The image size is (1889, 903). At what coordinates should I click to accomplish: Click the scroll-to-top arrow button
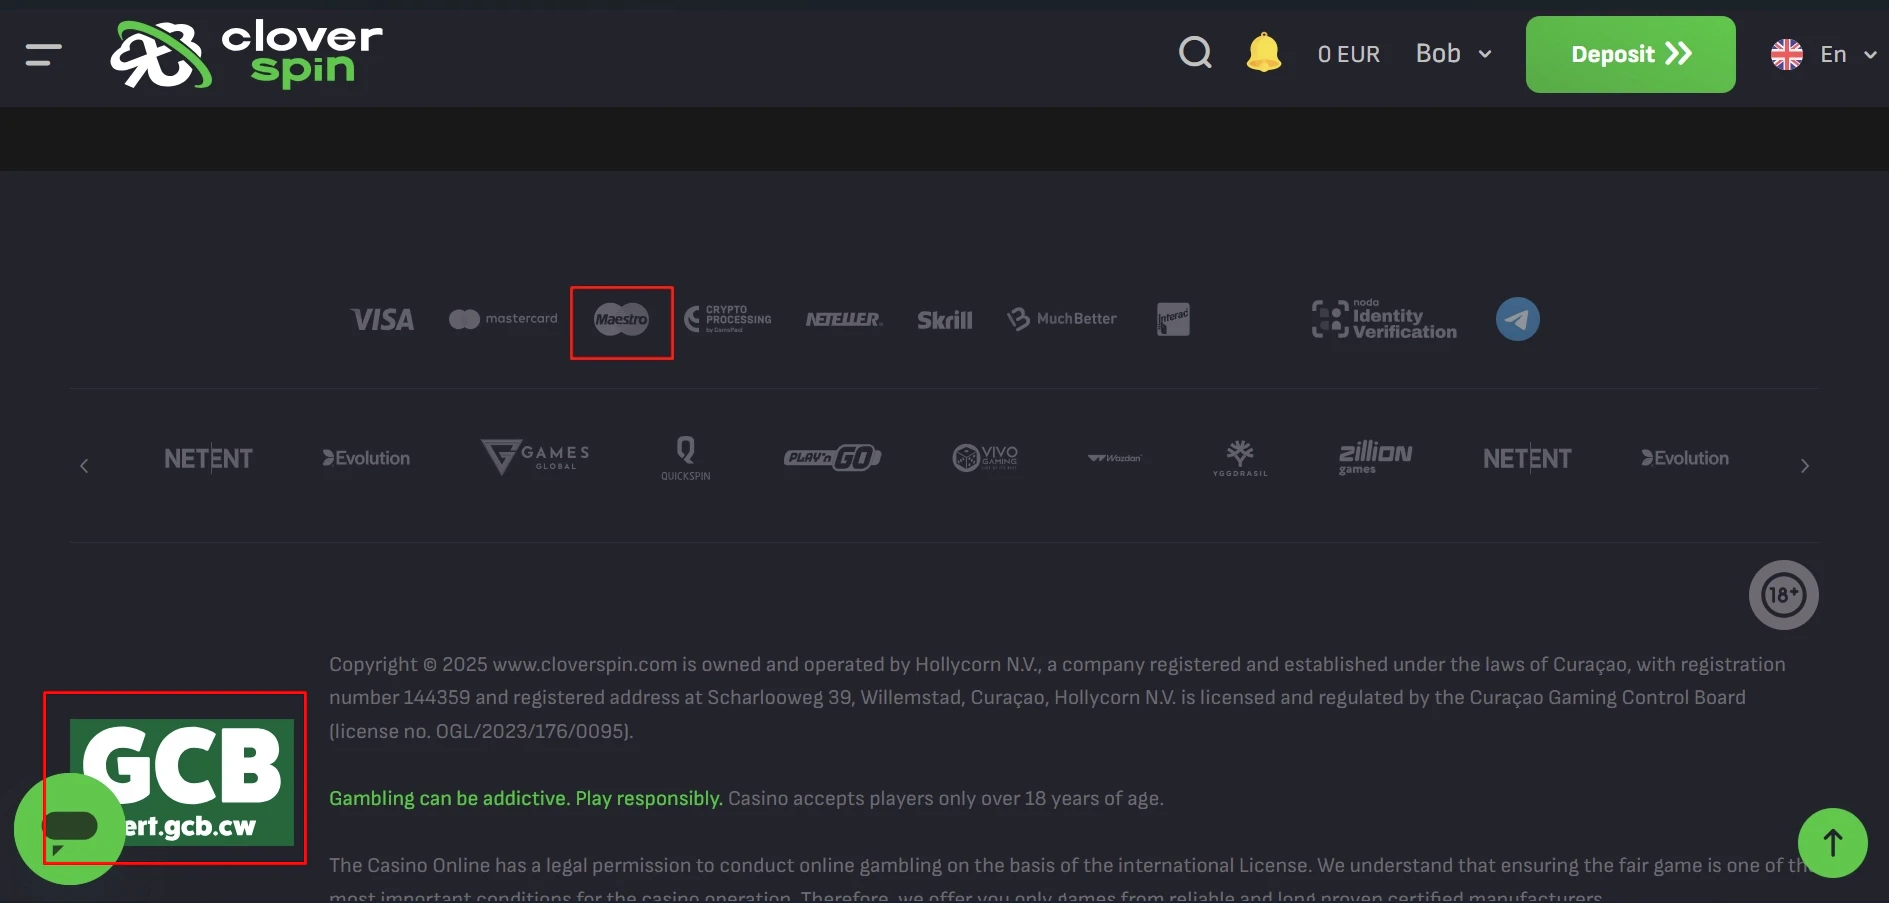coord(1832,843)
